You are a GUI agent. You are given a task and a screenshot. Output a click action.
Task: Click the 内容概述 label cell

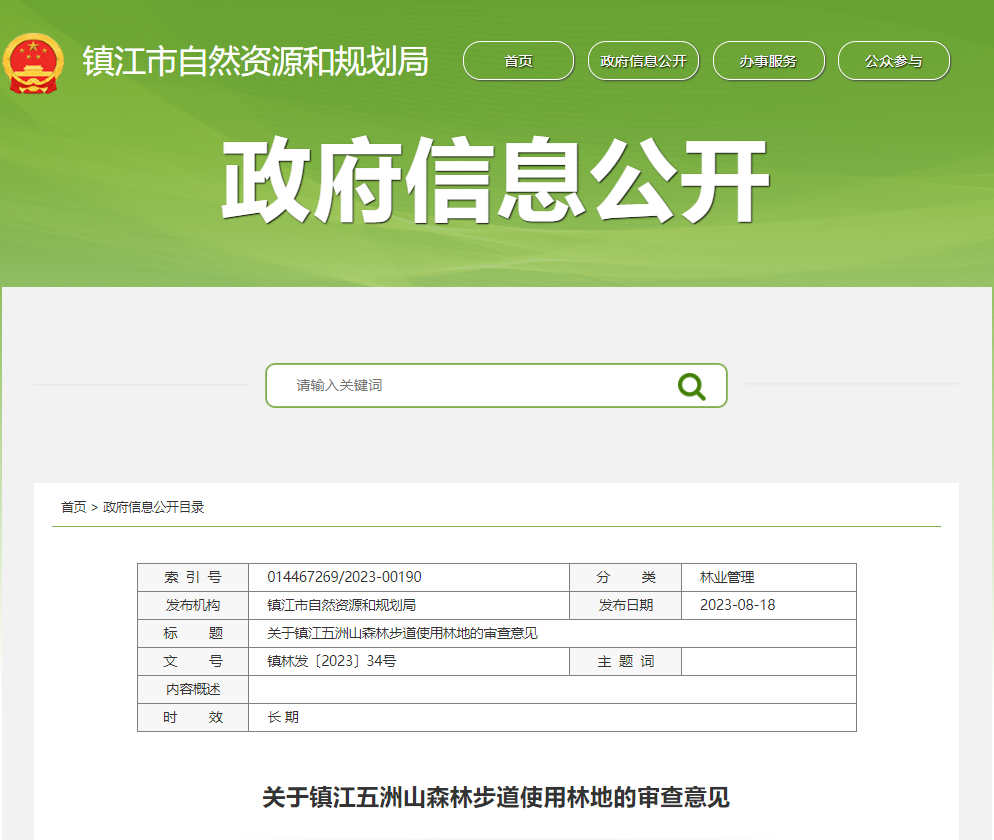click(193, 689)
